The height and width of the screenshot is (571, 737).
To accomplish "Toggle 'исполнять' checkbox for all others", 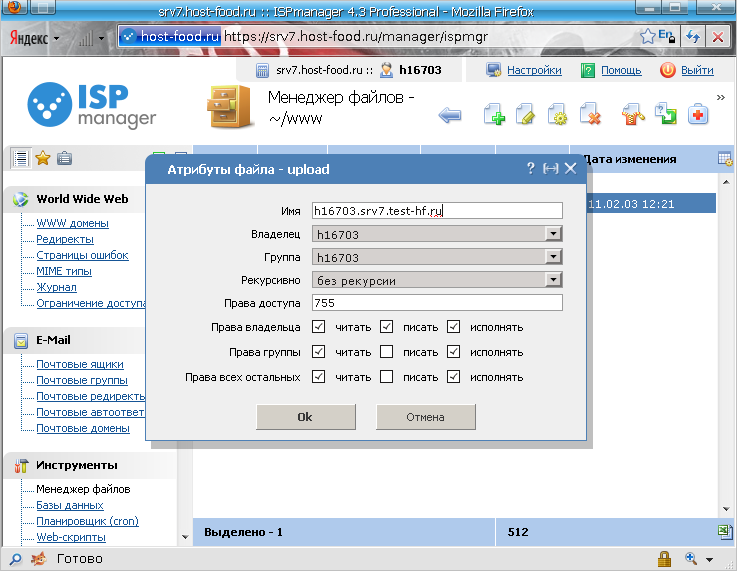I will pyautogui.click(x=454, y=377).
